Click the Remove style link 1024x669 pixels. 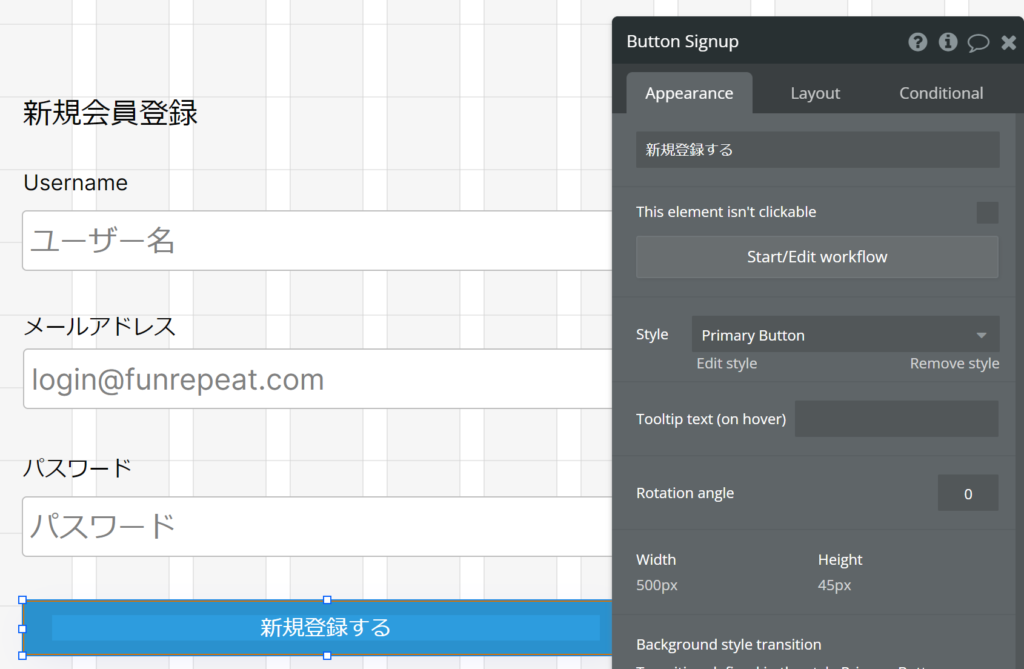click(x=954, y=363)
